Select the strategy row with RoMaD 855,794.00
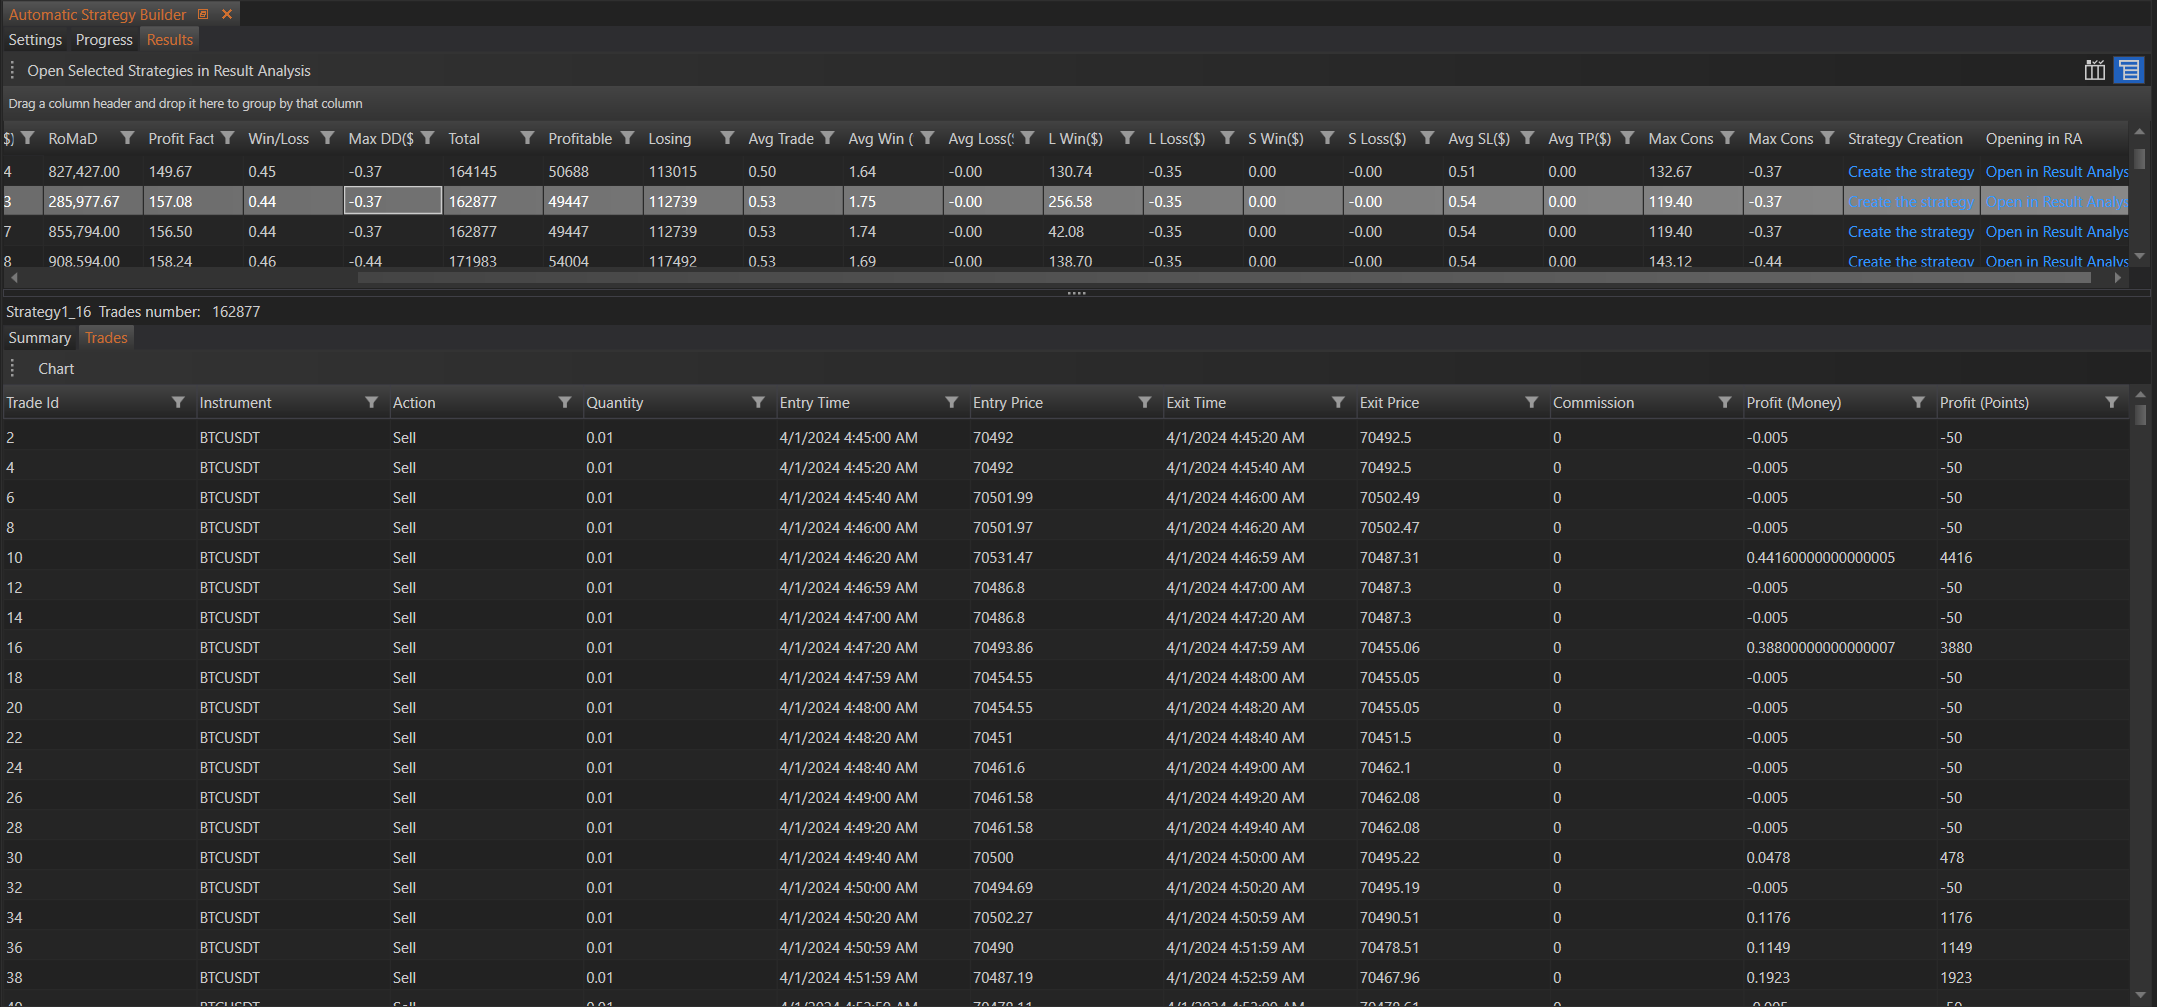This screenshot has width=2157, height=1007. [x=84, y=232]
